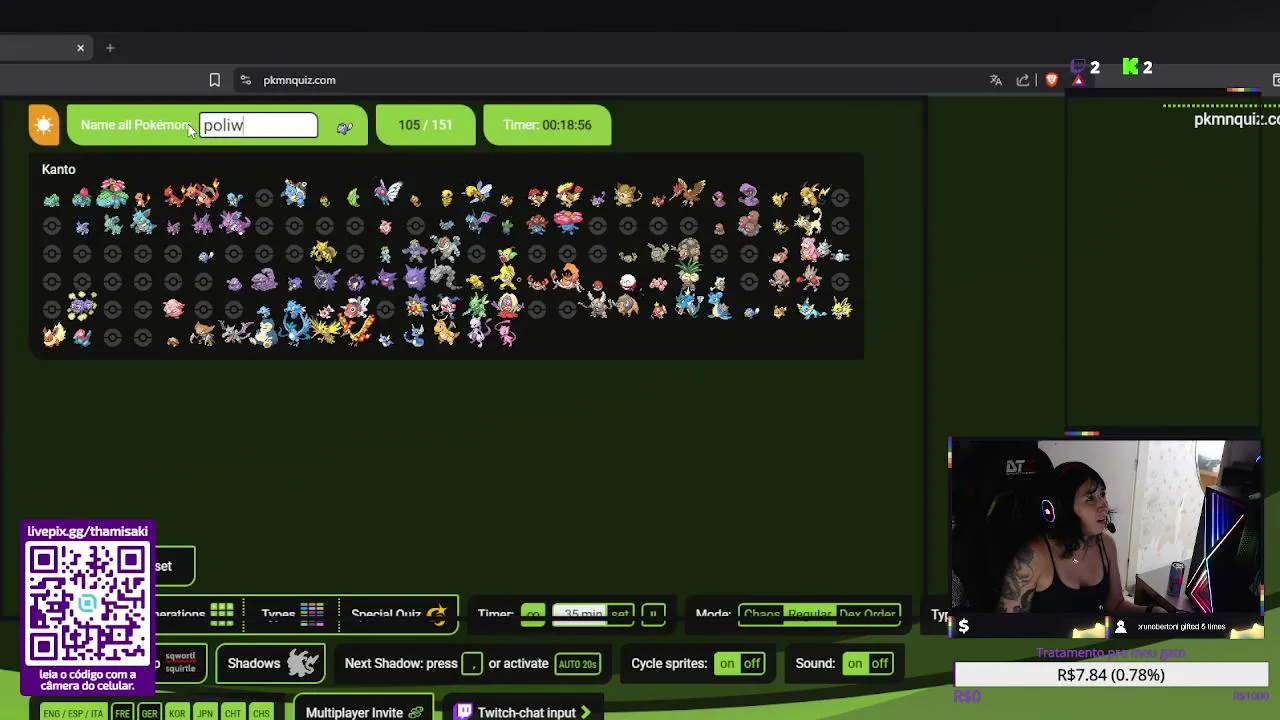The width and height of the screenshot is (1280, 720).
Task: Click the Snorlax sprite
Action: [x=264, y=335]
